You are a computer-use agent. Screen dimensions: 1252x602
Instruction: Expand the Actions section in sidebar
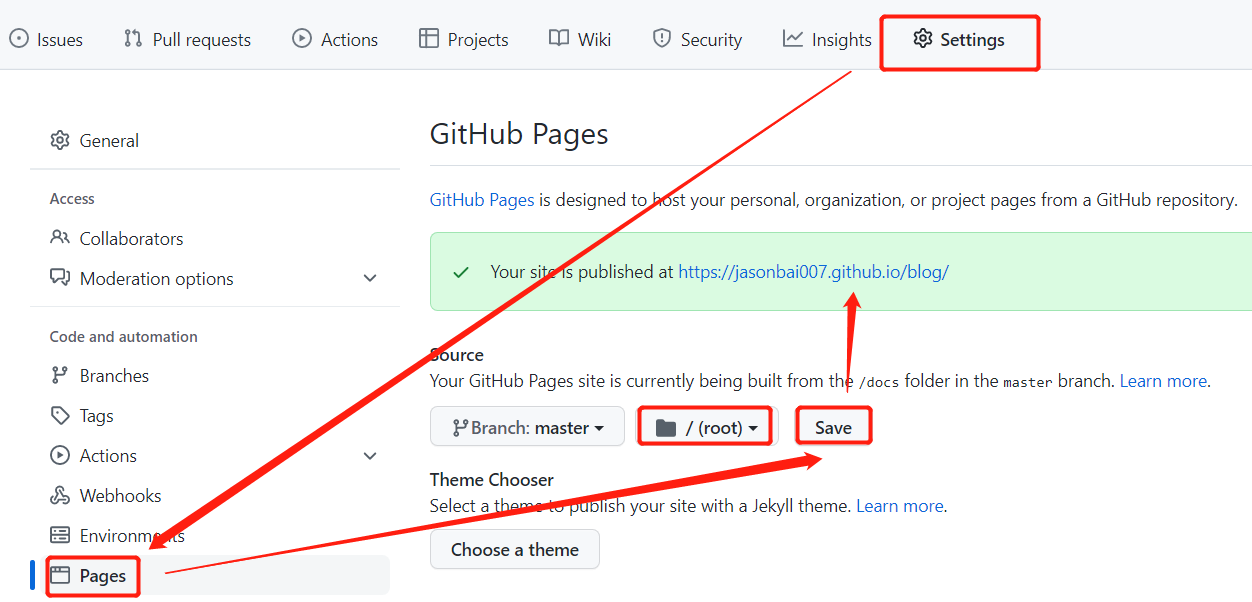[x=370, y=456]
